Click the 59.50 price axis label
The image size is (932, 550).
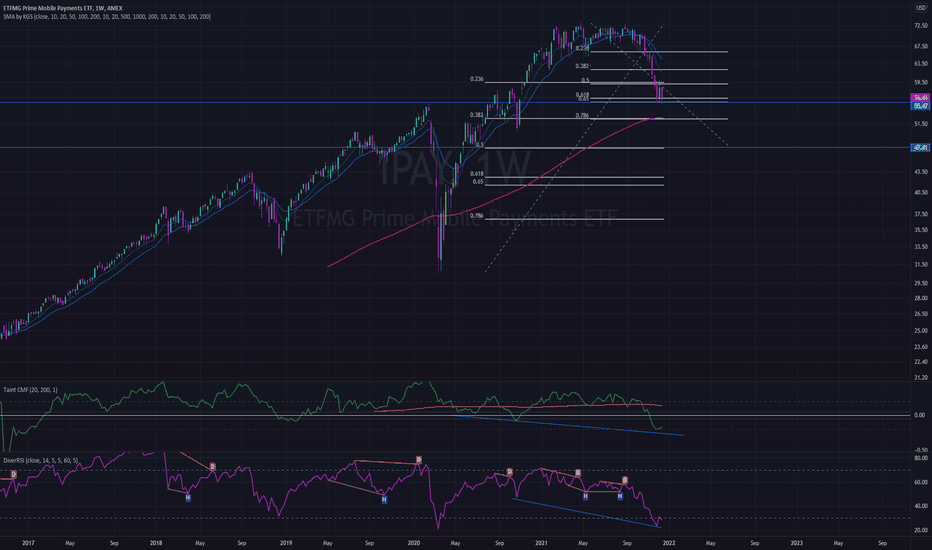[x=921, y=83]
